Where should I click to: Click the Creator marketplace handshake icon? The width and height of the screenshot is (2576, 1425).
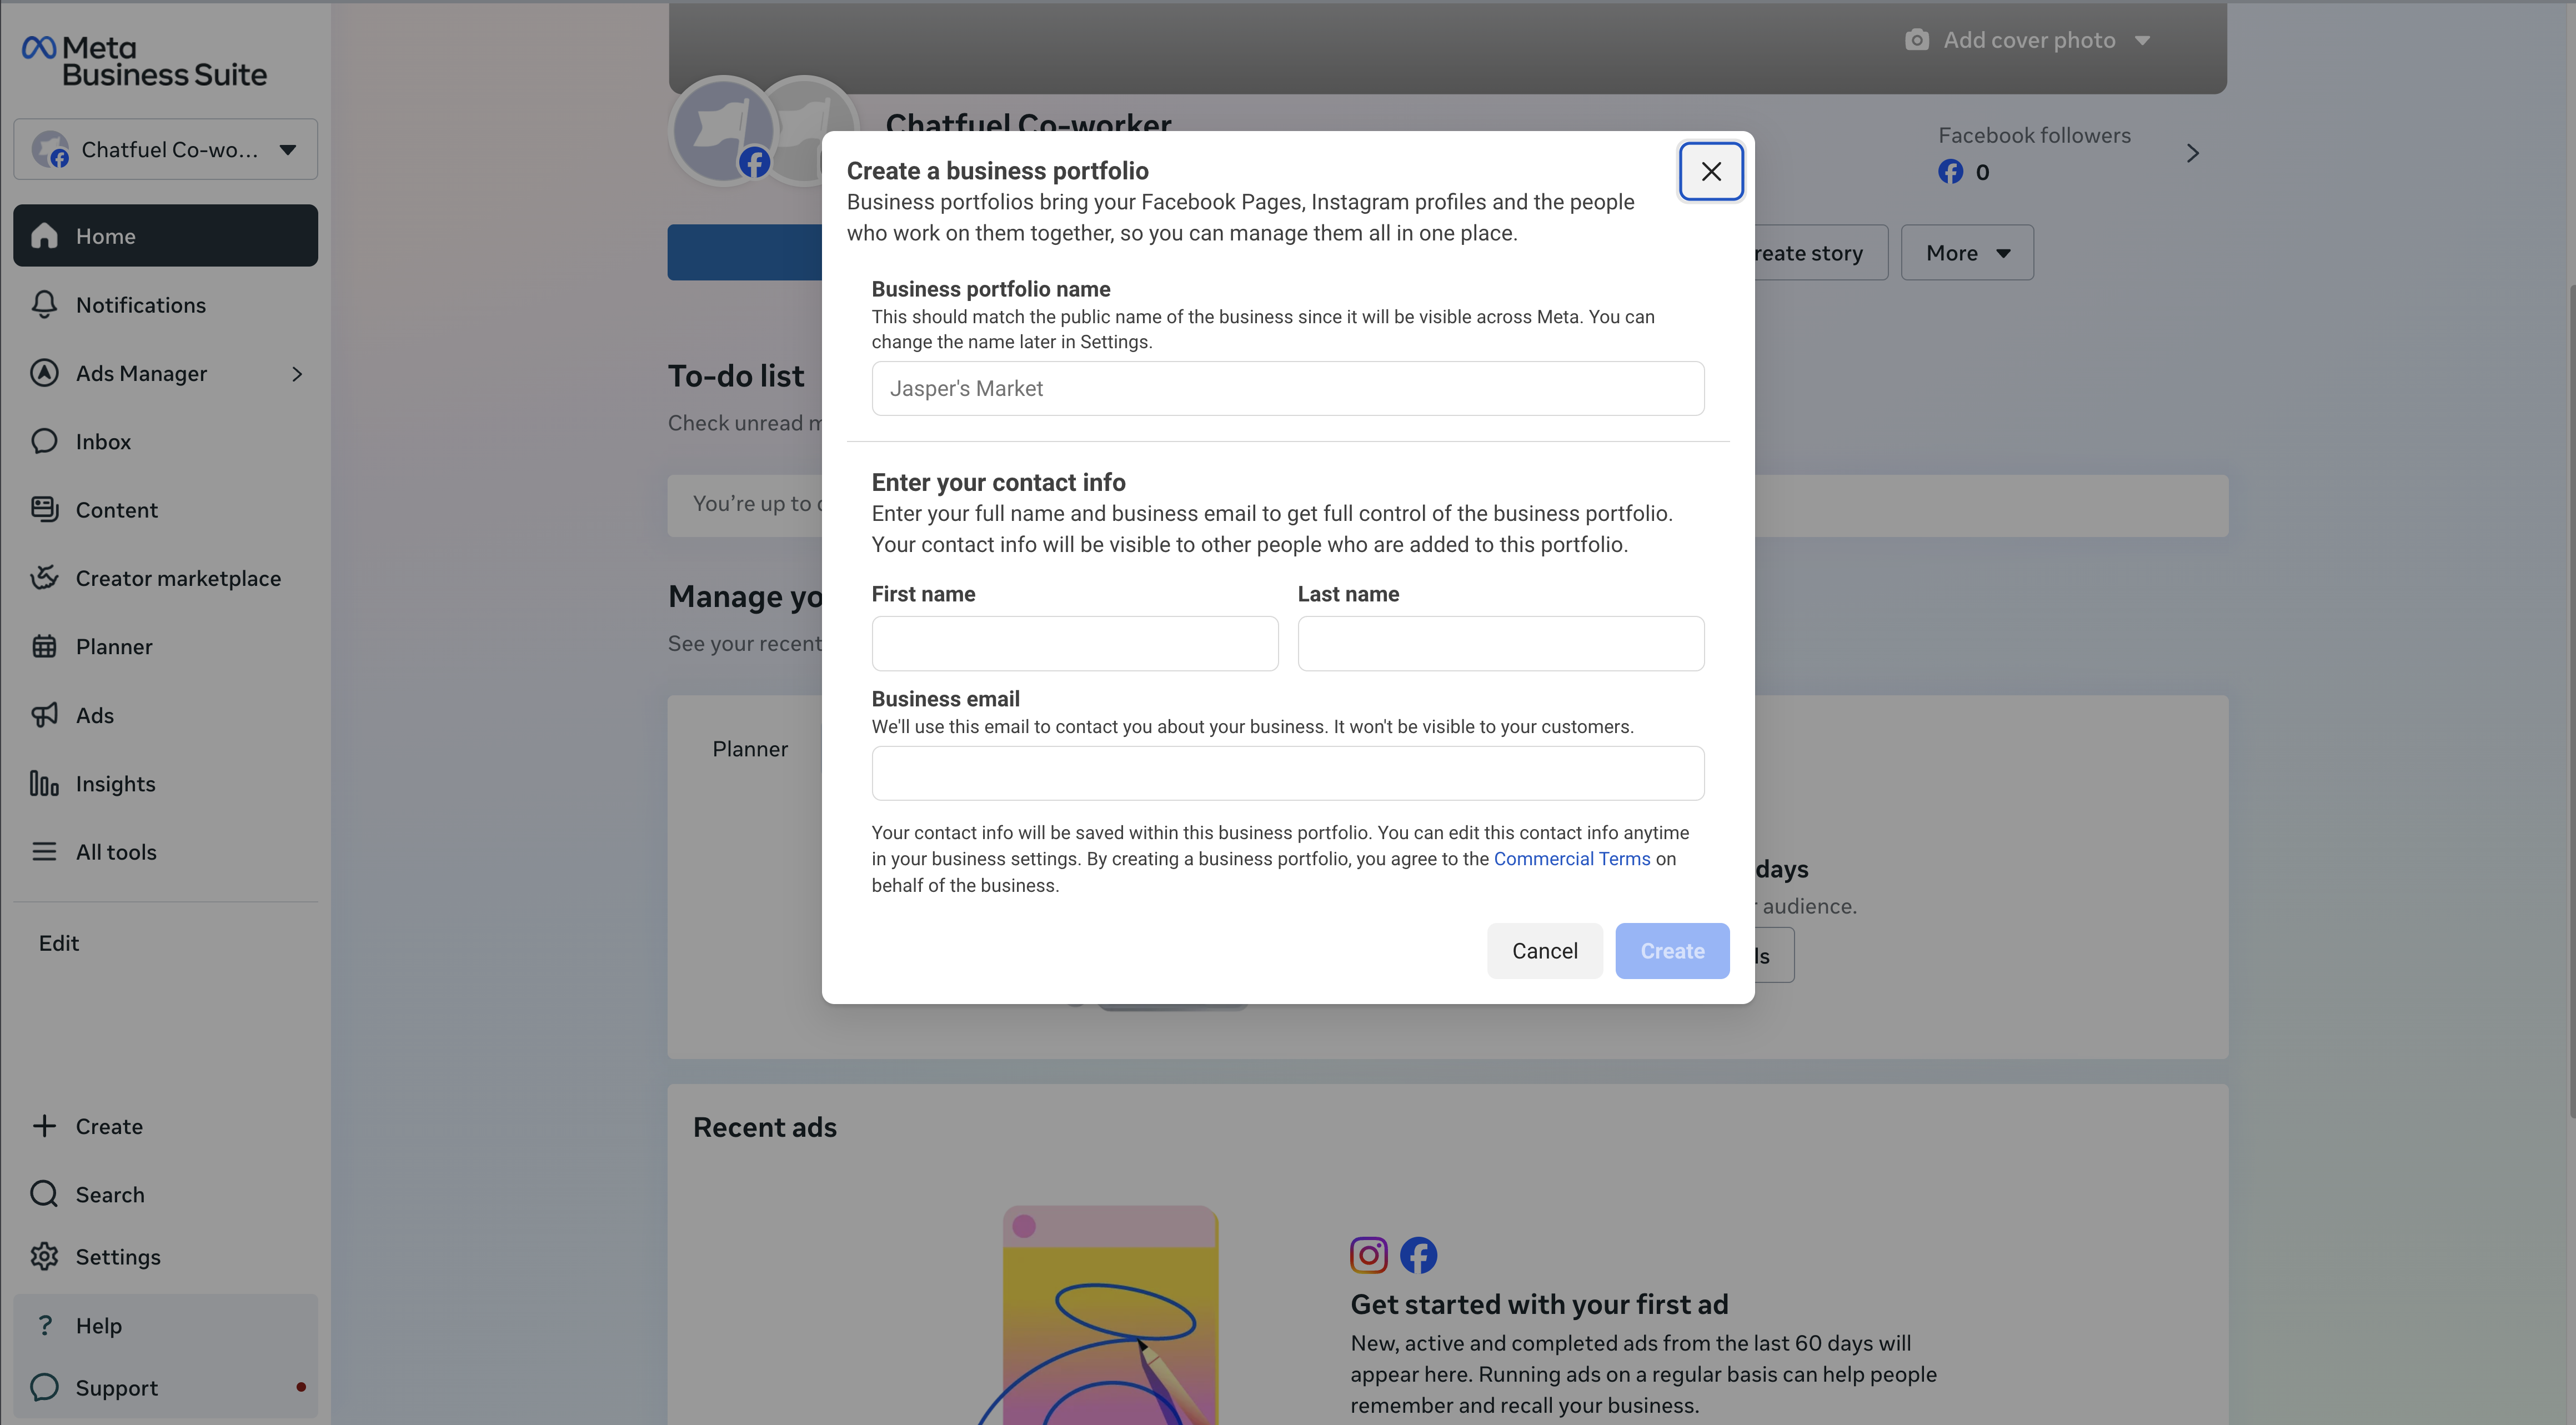point(44,578)
